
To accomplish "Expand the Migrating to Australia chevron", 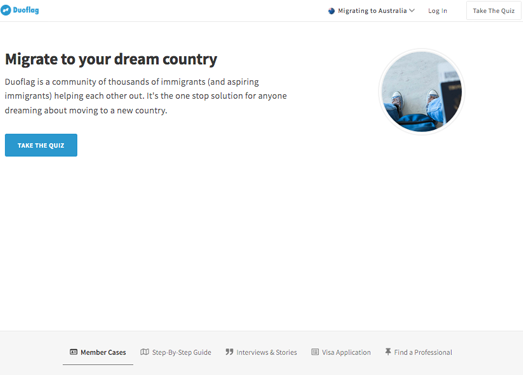I will pyautogui.click(x=412, y=11).
